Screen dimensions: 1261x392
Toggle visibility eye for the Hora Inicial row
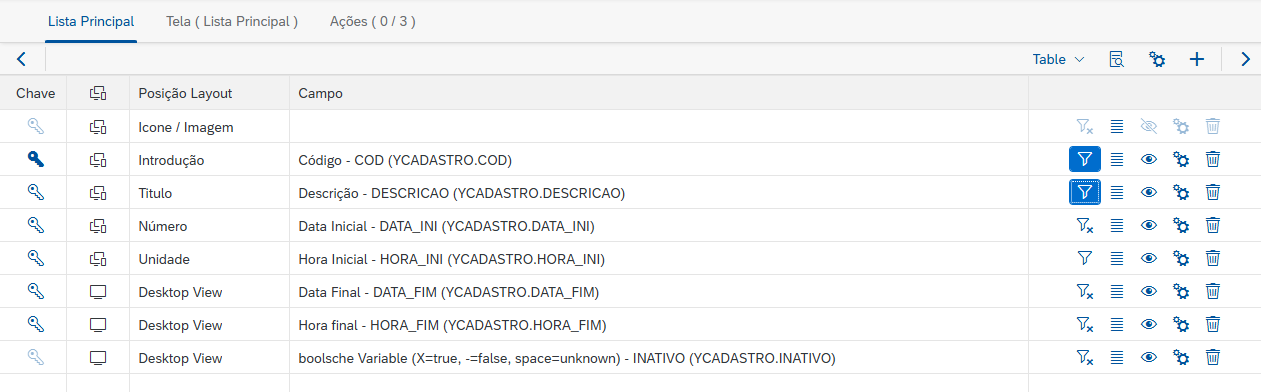[1149, 258]
